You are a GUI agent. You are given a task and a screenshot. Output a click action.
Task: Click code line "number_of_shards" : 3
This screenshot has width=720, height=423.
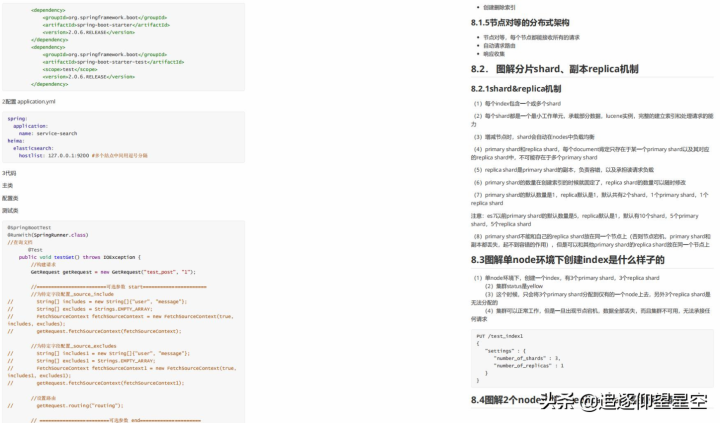click(x=527, y=358)
